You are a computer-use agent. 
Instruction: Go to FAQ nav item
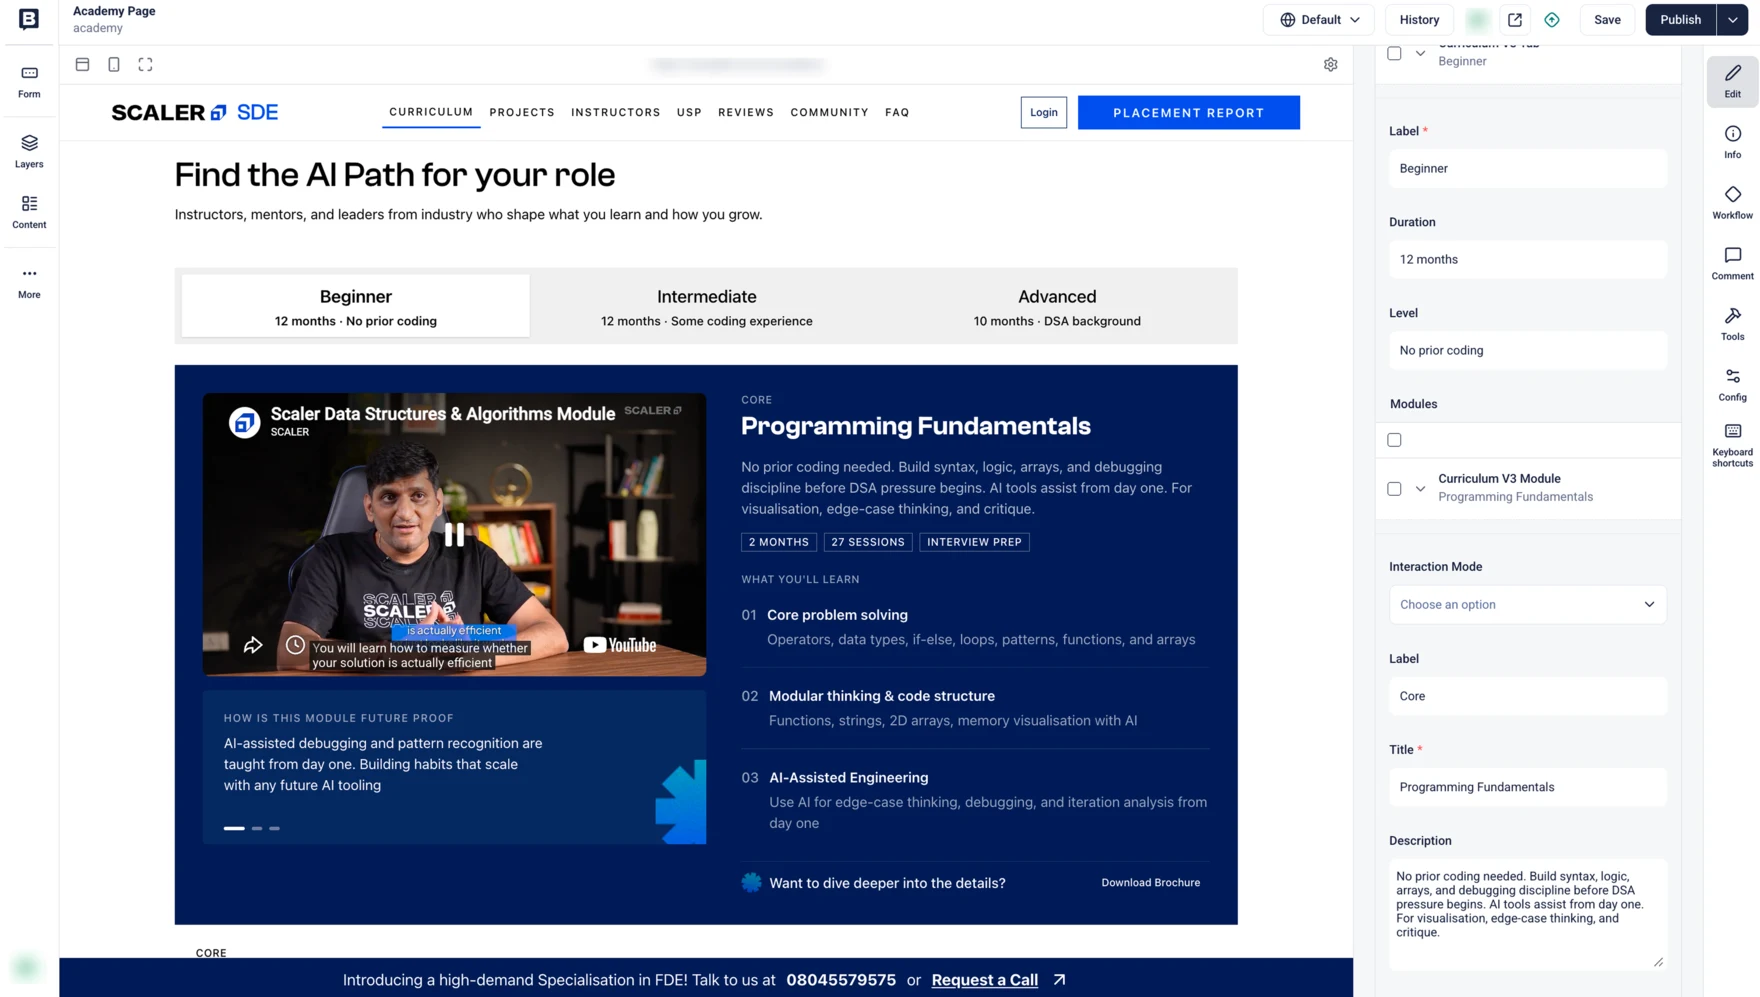(897, 113)
